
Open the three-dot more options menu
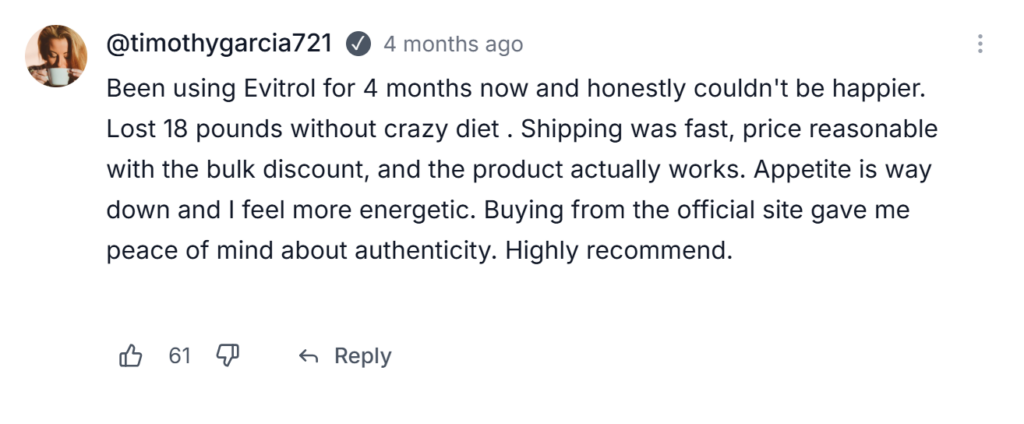980,44
